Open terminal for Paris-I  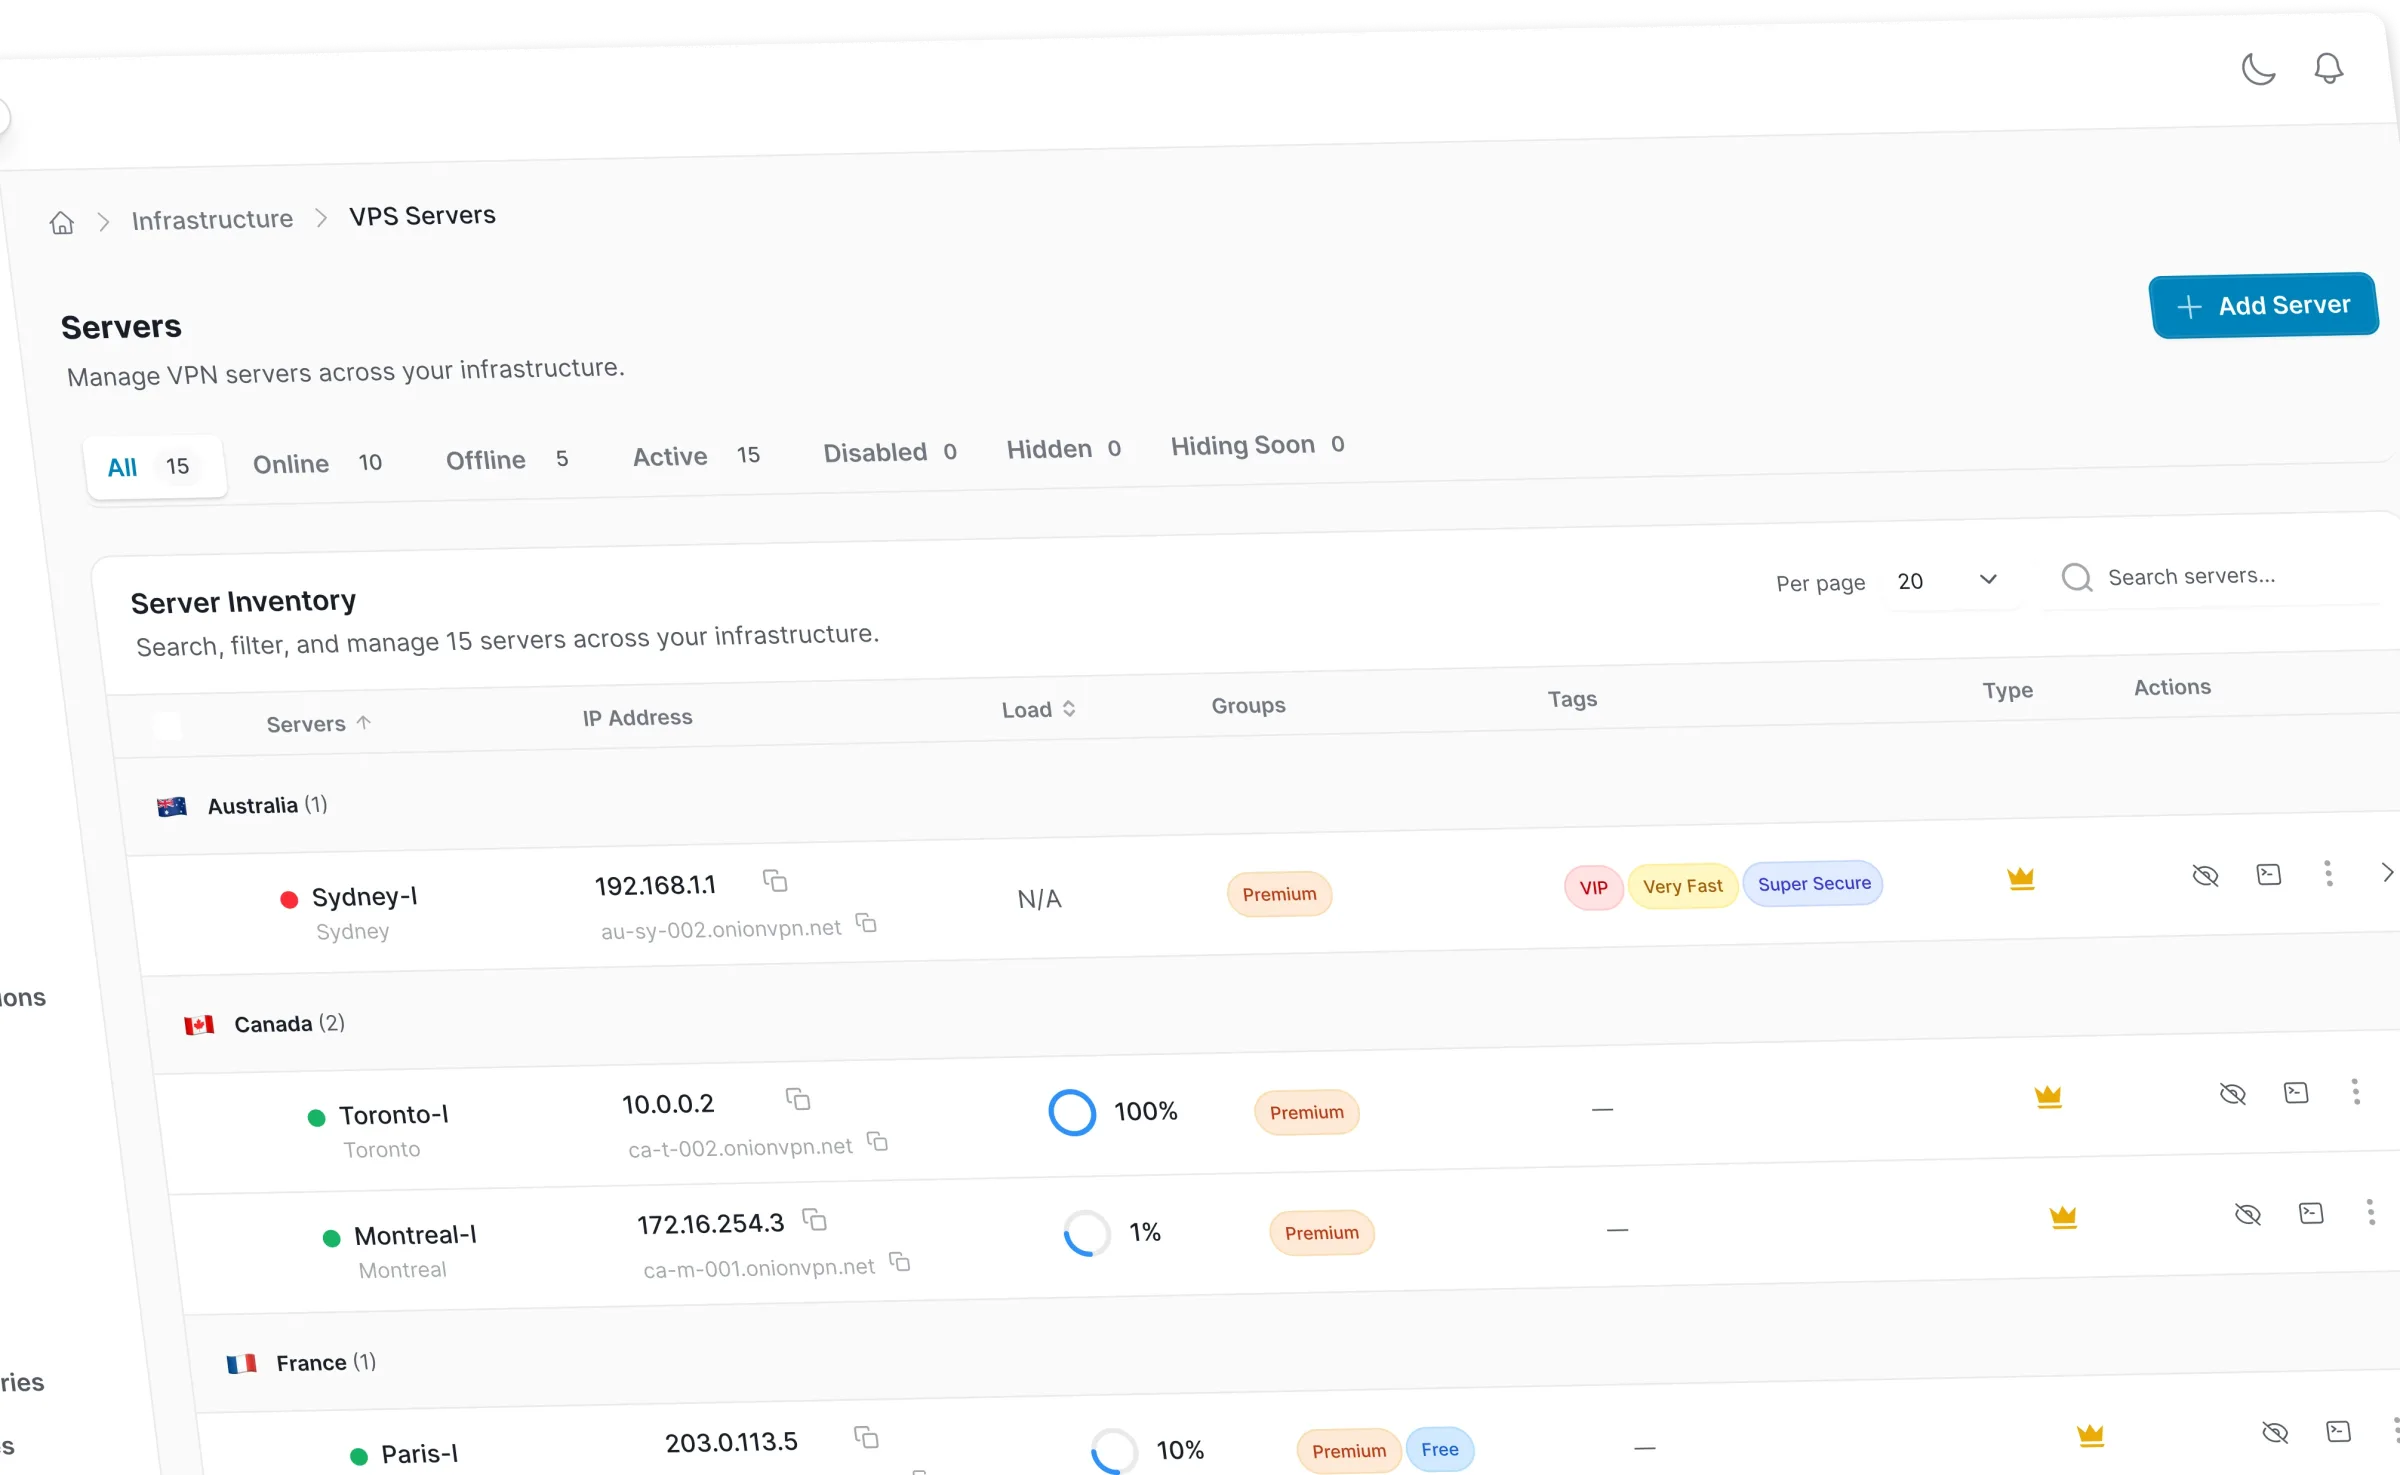click(x=2338, y=1431)
